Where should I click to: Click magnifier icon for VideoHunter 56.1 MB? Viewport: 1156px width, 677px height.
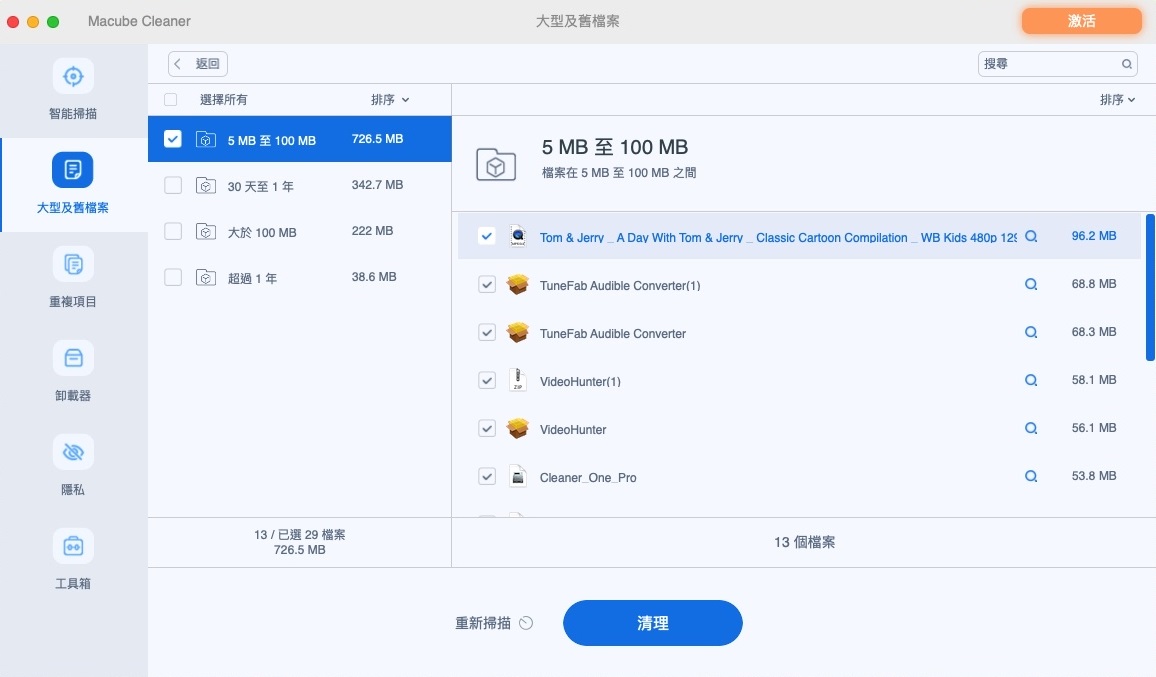click(1031, 428)
